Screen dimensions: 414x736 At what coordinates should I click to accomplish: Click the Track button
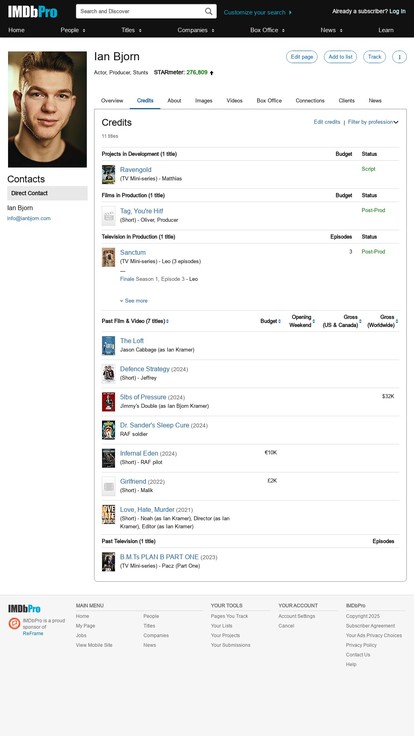tap(375, 57)
